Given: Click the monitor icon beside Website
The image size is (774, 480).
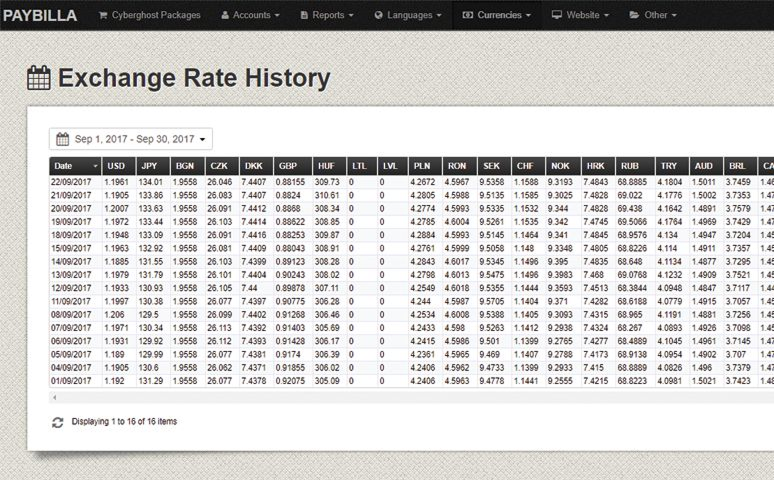Looking at the screenshot, I should click(557, 15).
